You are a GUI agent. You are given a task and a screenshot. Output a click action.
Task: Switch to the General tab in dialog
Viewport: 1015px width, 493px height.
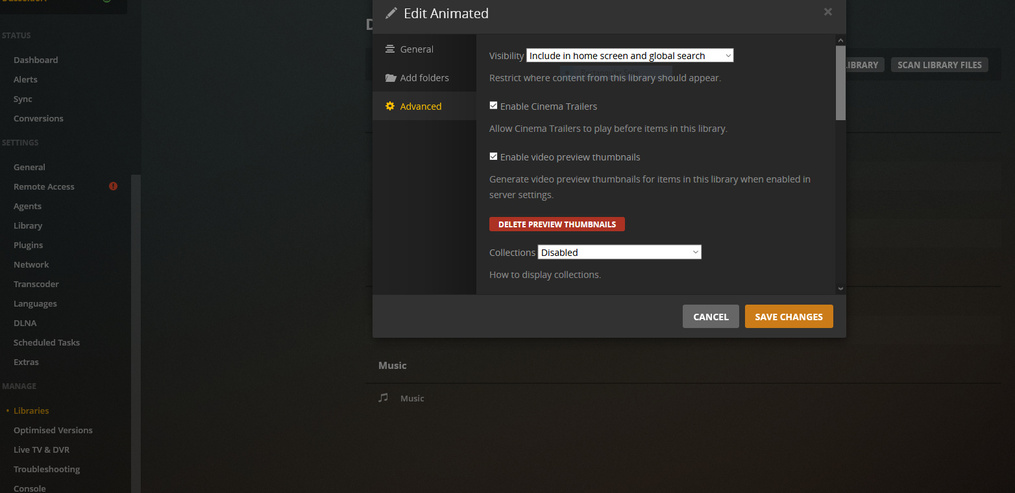[x=425, y=49]
